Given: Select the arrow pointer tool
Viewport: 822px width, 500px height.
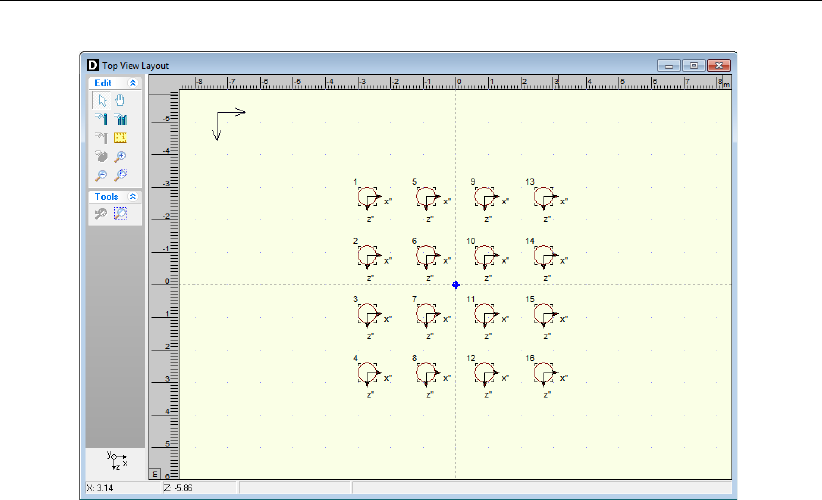Looking at the screenshot, I should pyautogui.click(x=101, y=100).
